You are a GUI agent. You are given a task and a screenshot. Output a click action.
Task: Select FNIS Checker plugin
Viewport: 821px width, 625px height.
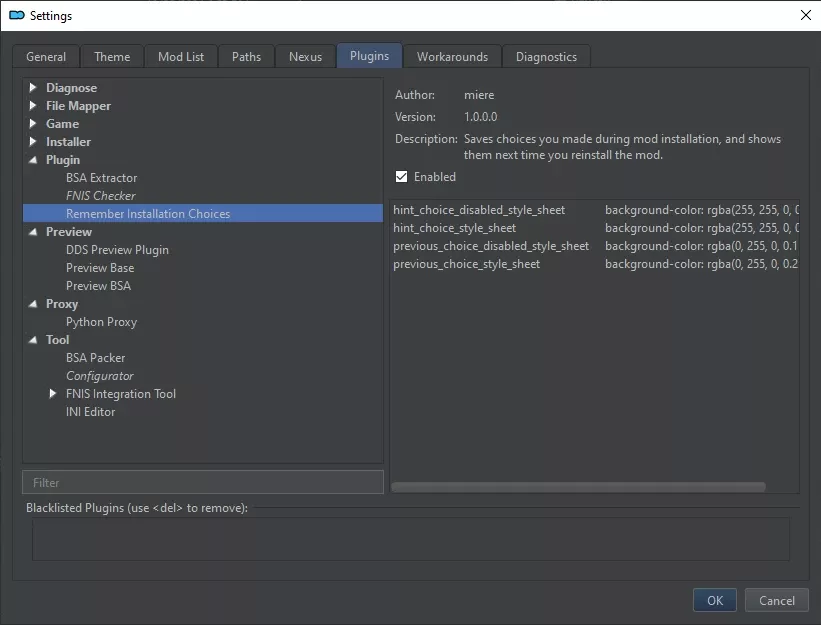(101, 196)
